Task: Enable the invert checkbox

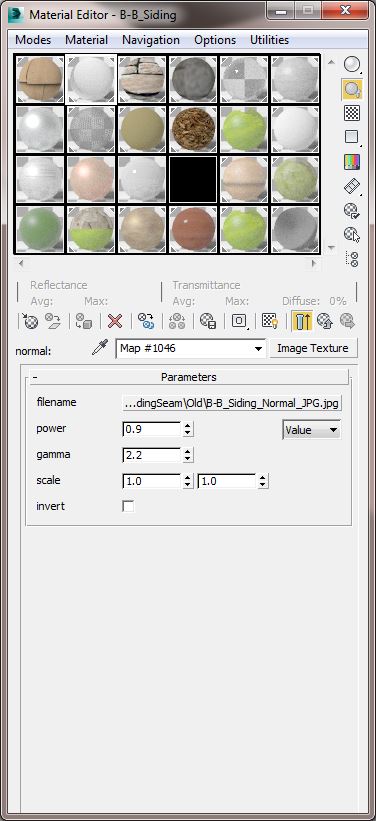Action: point(128,506)
